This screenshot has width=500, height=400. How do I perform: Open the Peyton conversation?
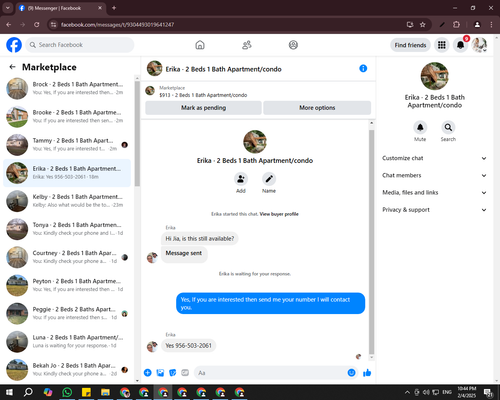click(67, 285)
